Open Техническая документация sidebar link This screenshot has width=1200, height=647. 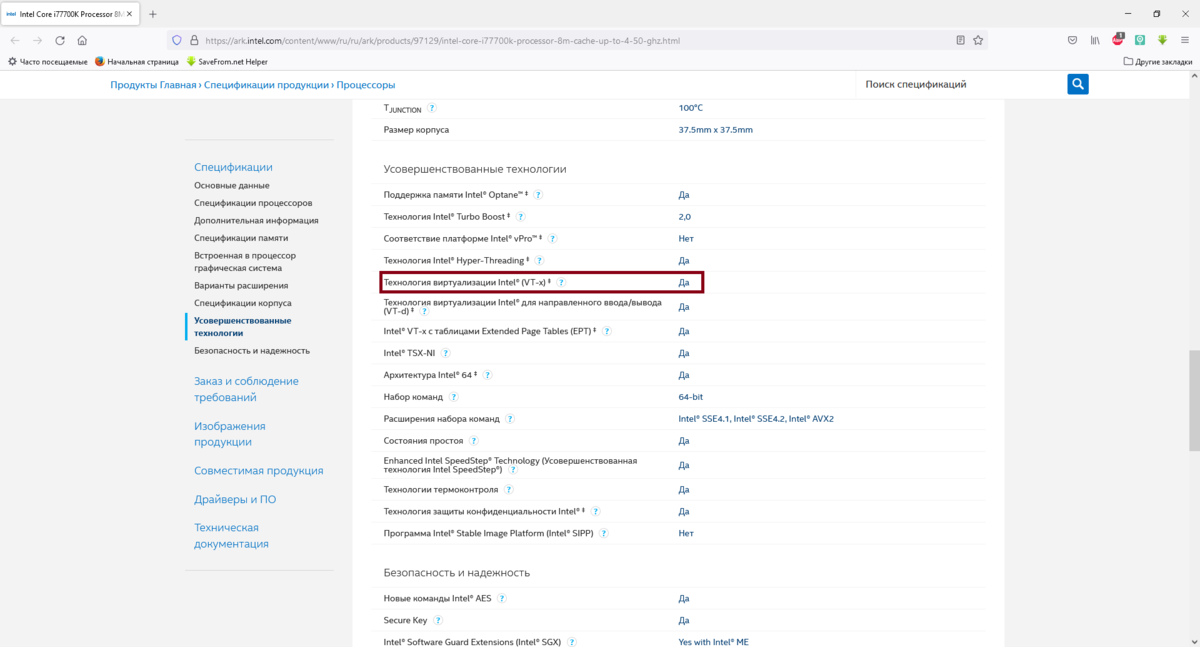[231, 536]
